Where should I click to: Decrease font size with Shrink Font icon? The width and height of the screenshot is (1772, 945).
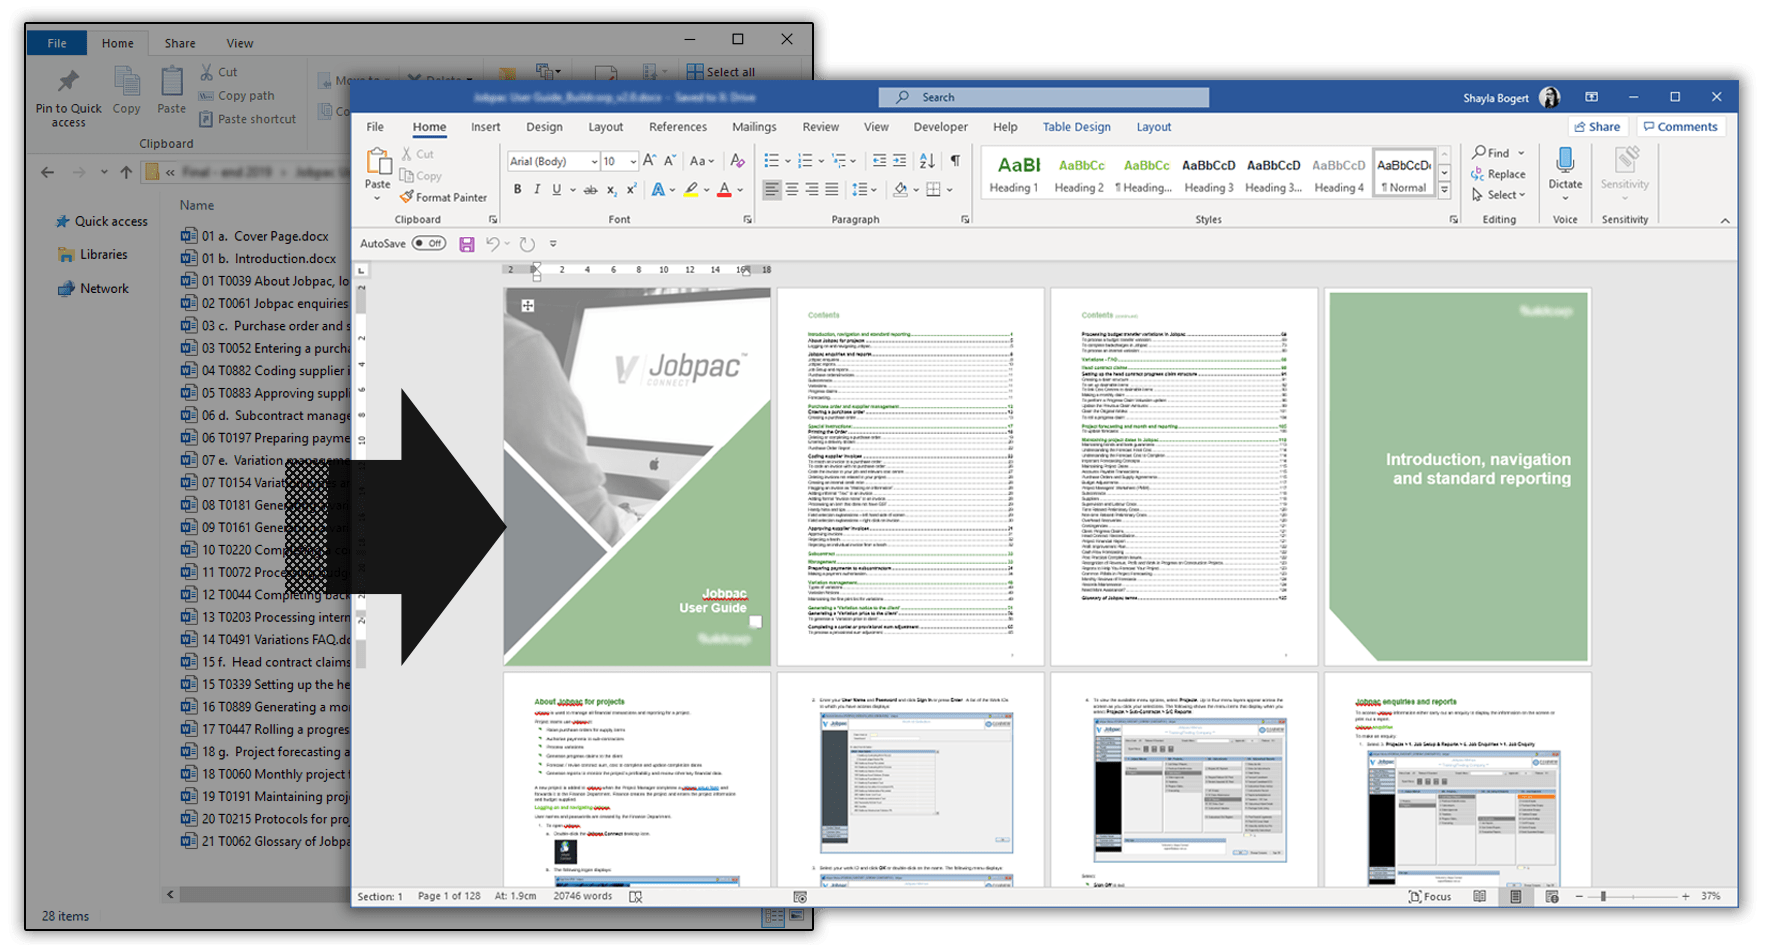670,160
